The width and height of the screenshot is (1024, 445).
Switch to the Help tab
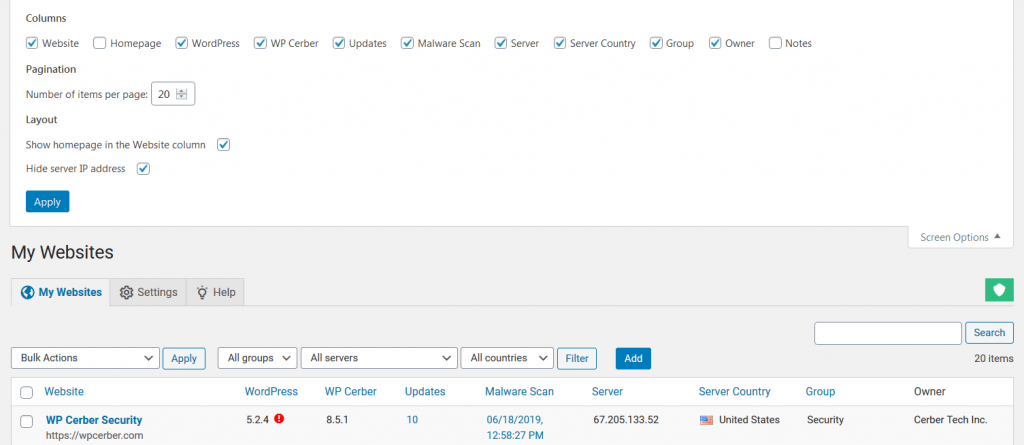216,292
